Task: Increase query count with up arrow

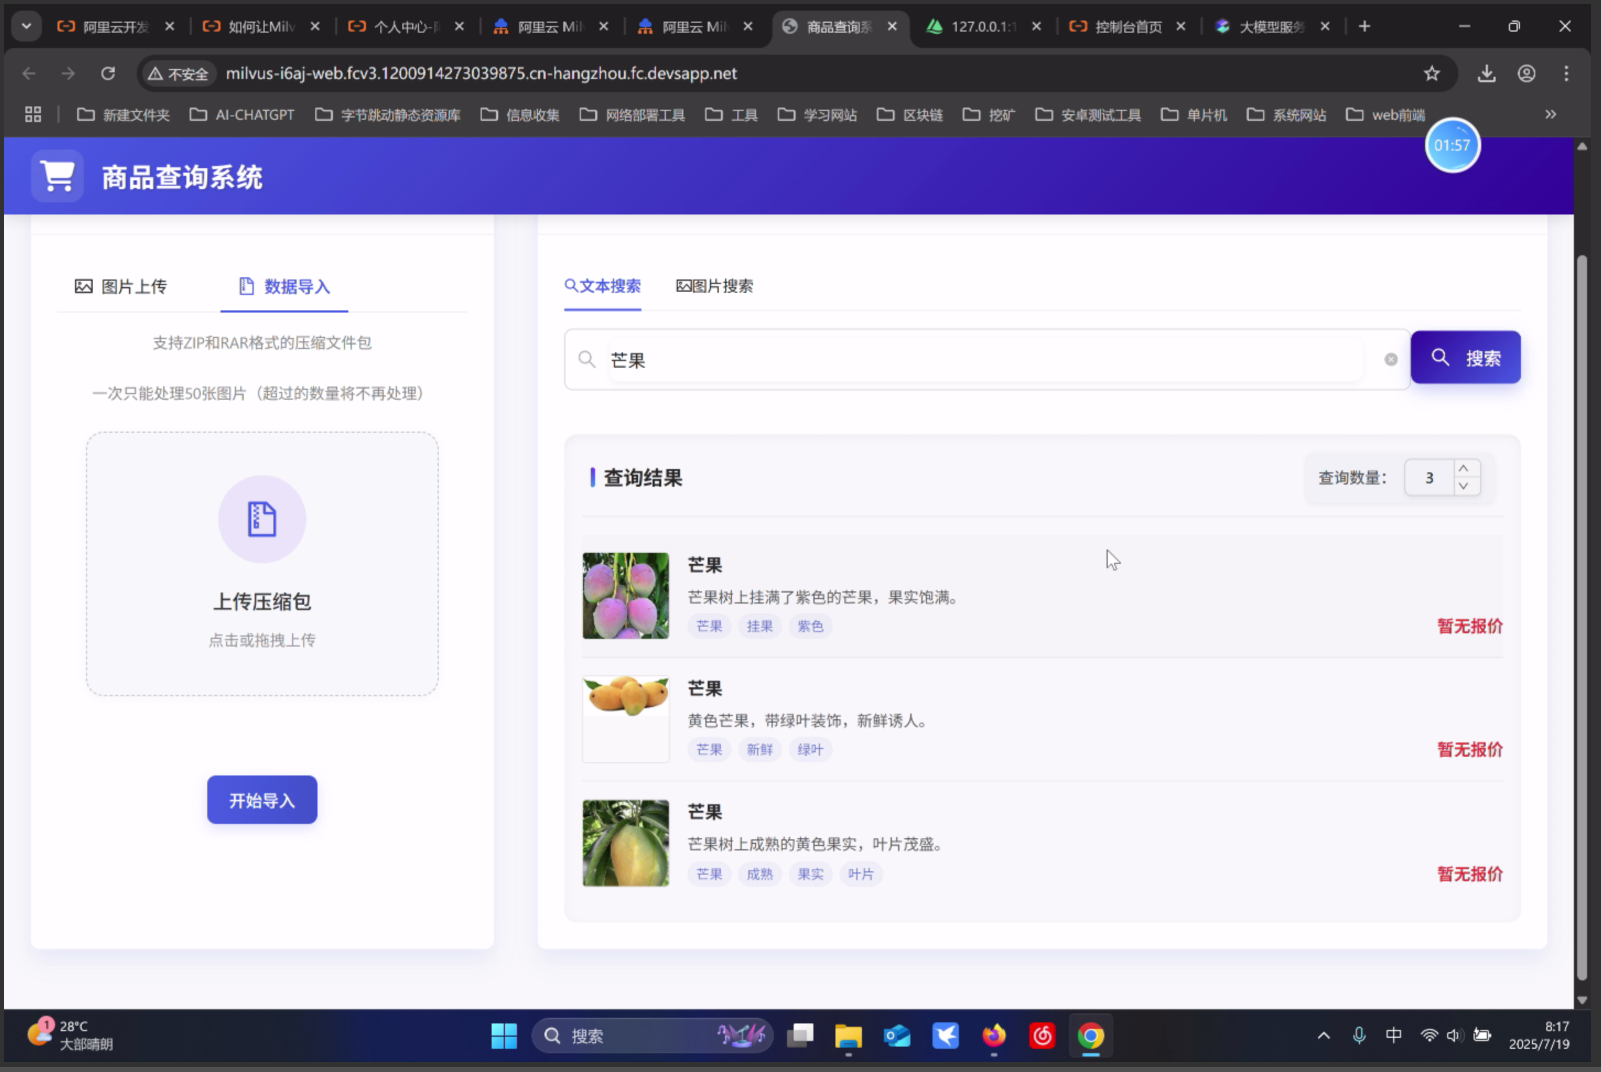Action: coord(1463,468)
